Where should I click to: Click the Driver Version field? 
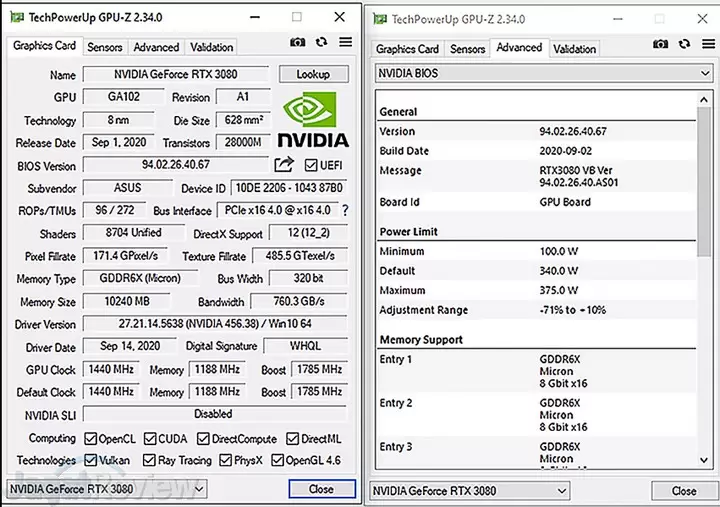click(x=215, y=324)
